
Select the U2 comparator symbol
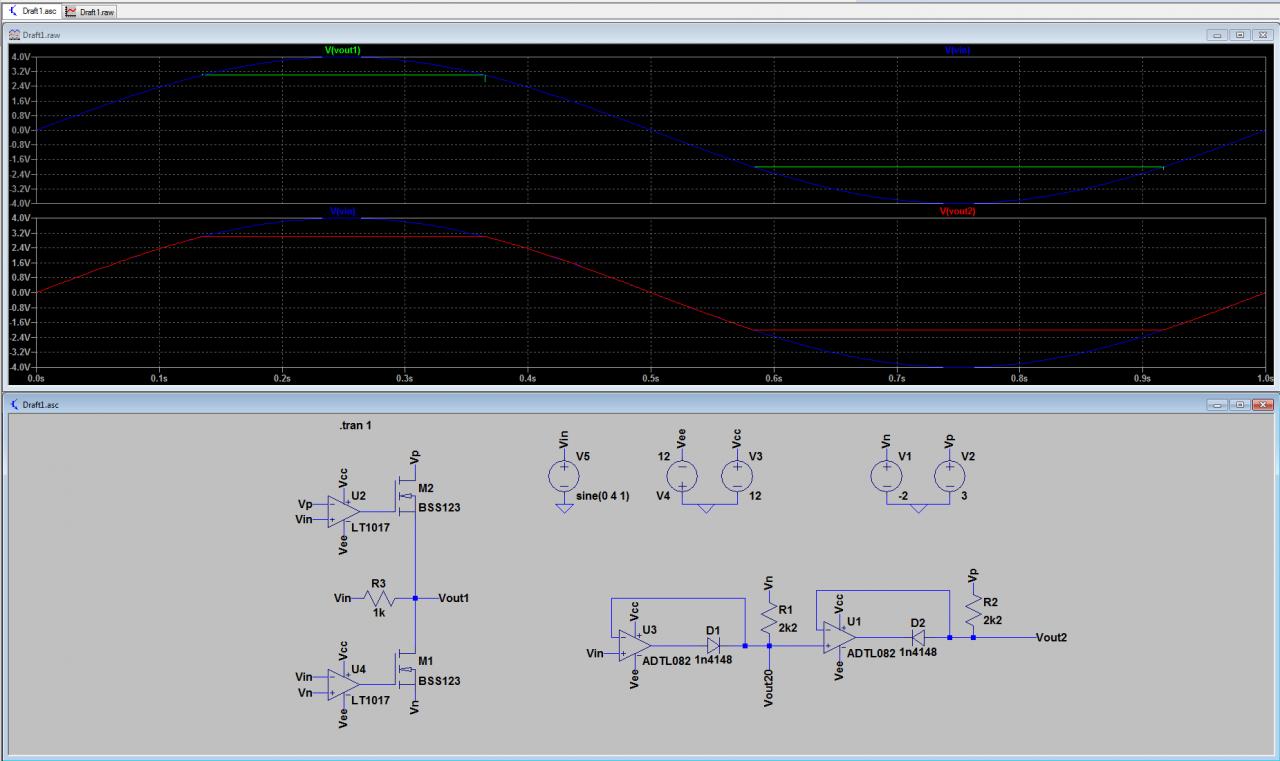345,510
